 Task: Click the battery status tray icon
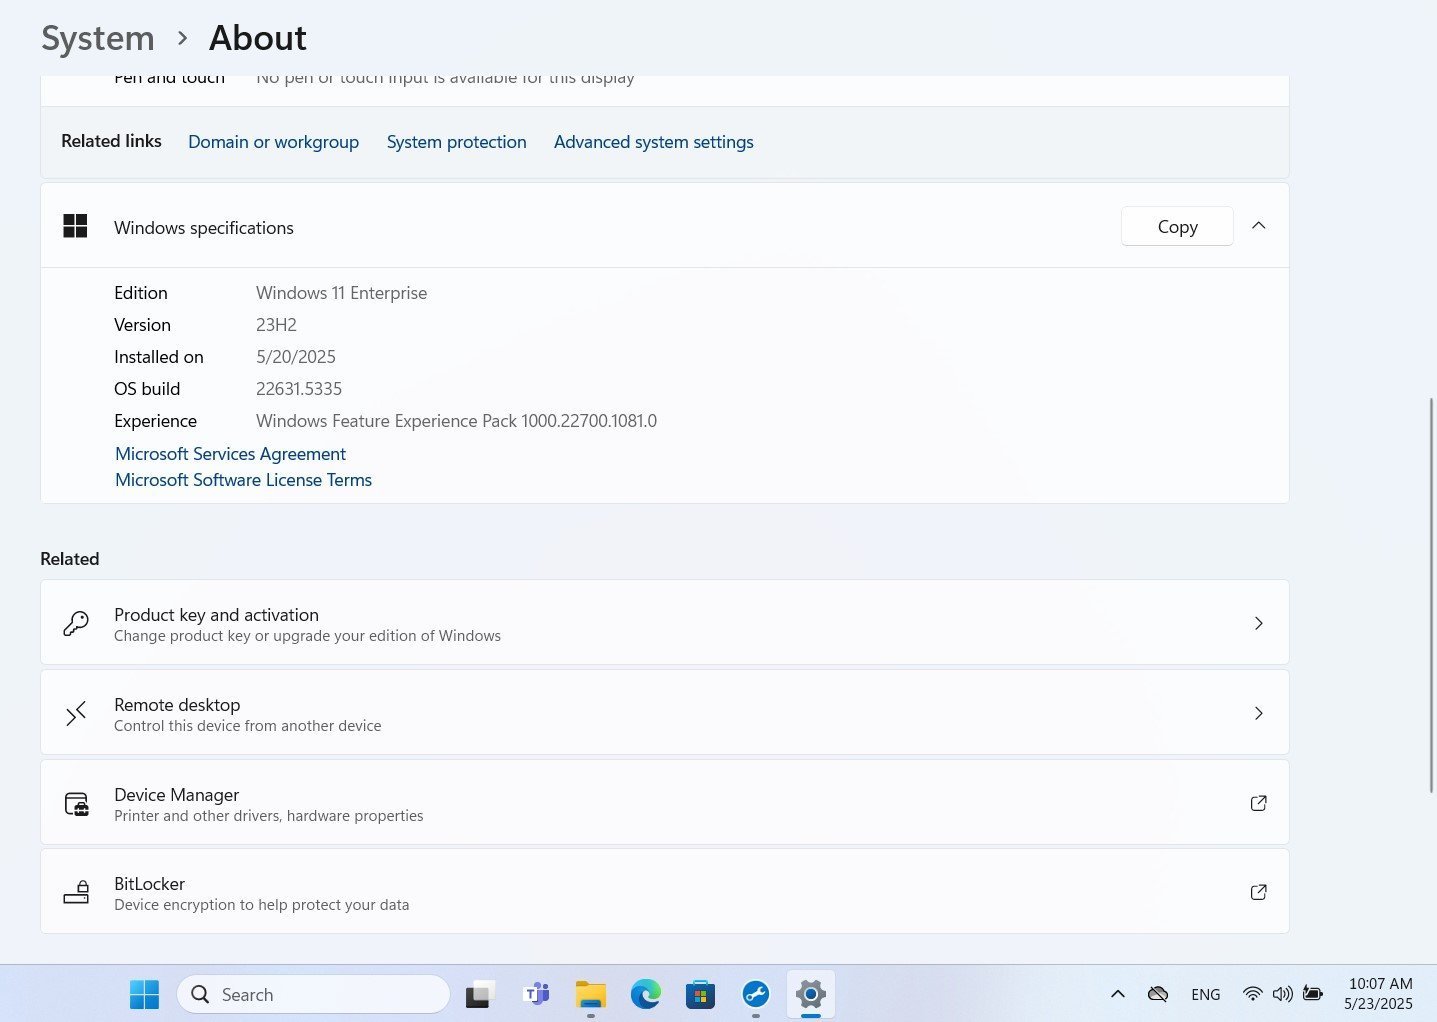click(1313, 994)
